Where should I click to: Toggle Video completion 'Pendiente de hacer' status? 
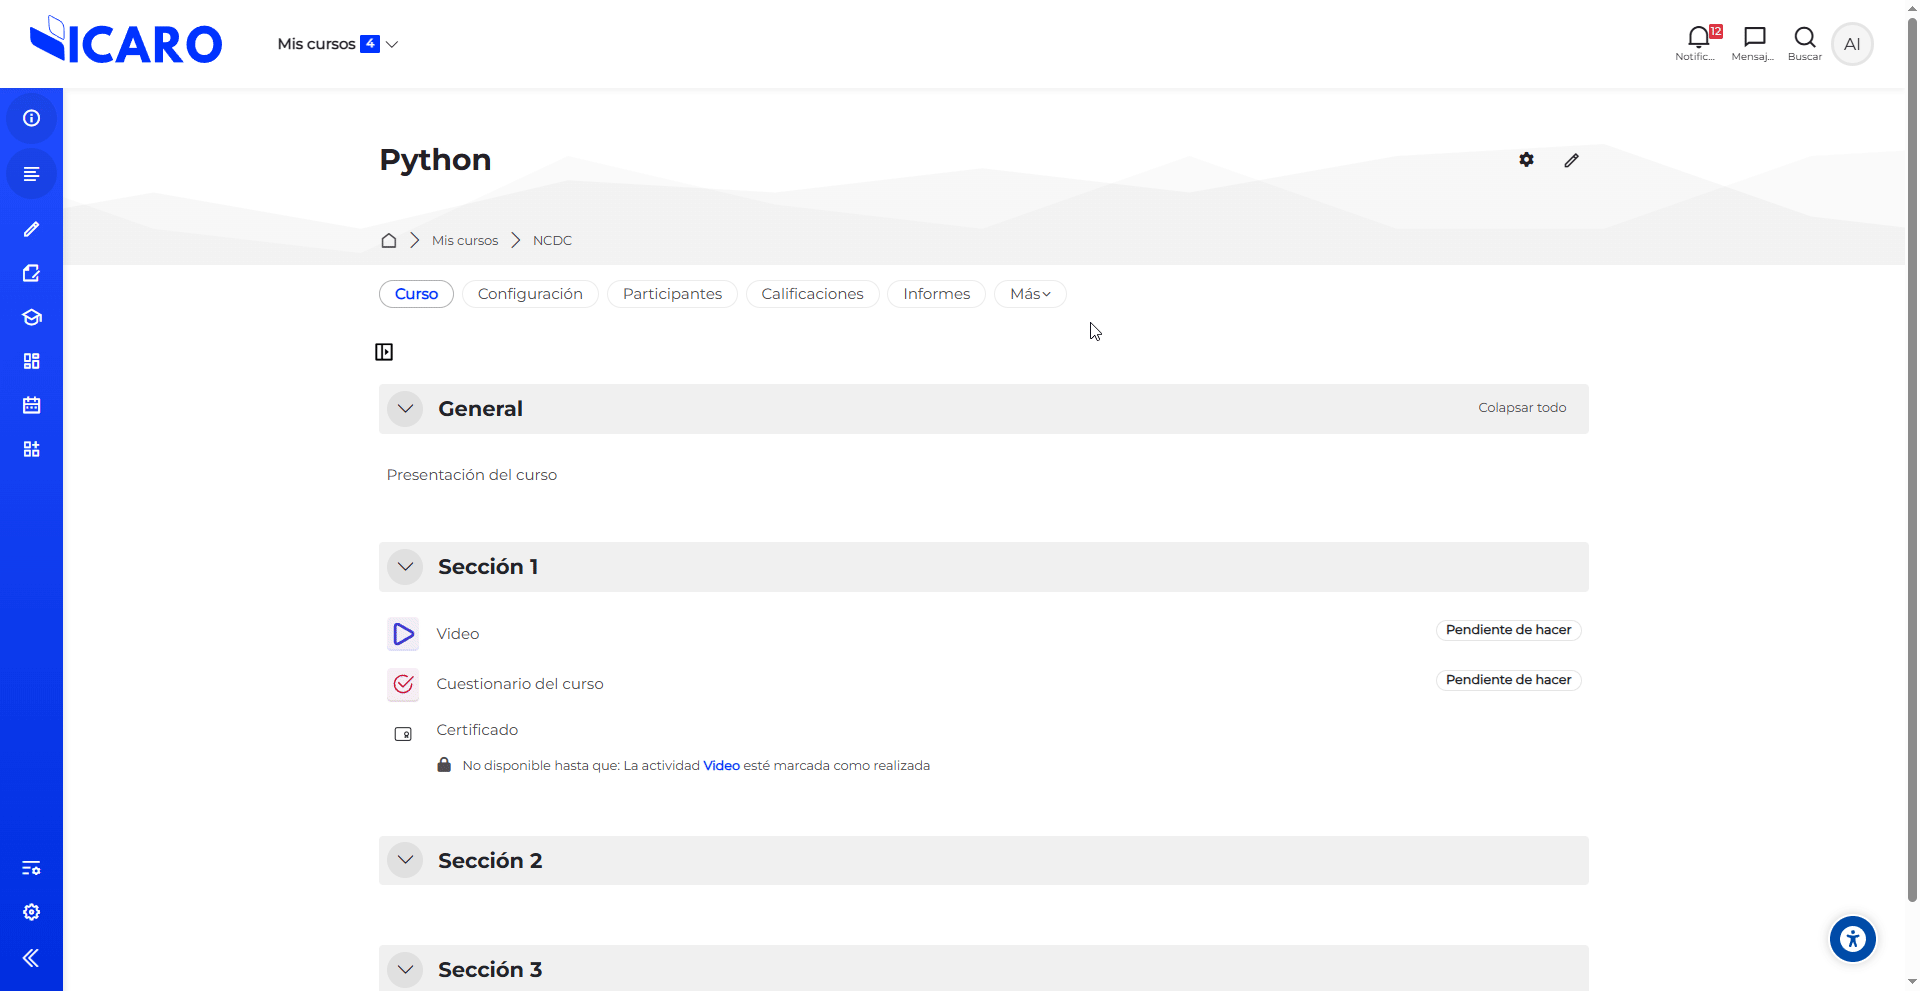click(x=1508, y=630)
